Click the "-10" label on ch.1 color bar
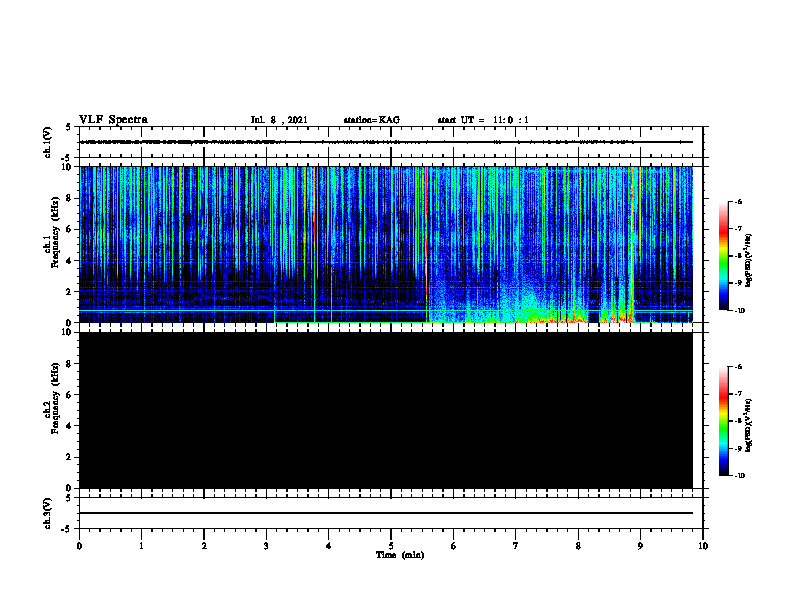 (x=739, y=311)
